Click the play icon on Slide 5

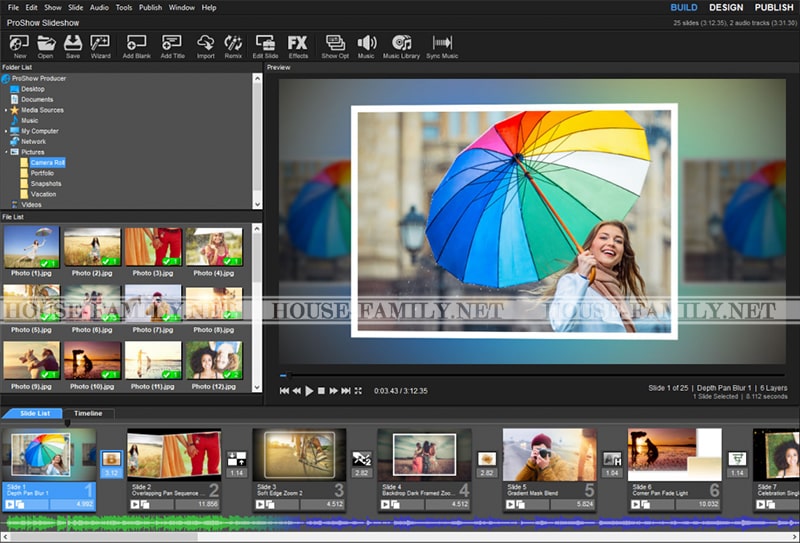510,505
